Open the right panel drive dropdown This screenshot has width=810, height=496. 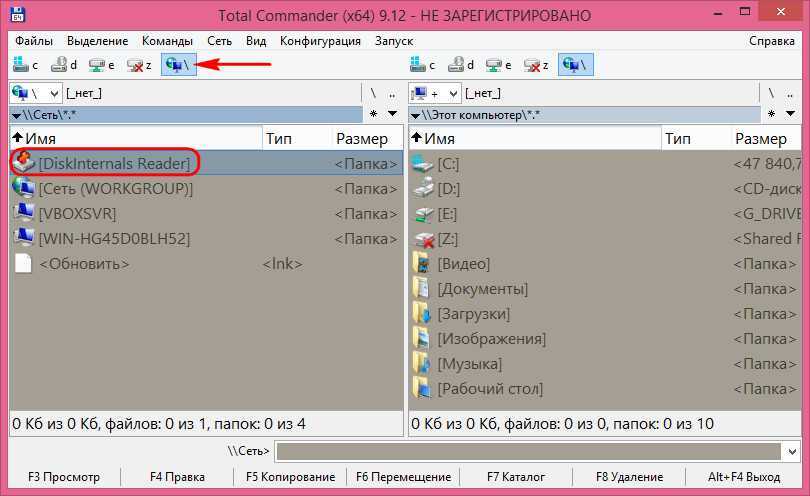point(434,93)
